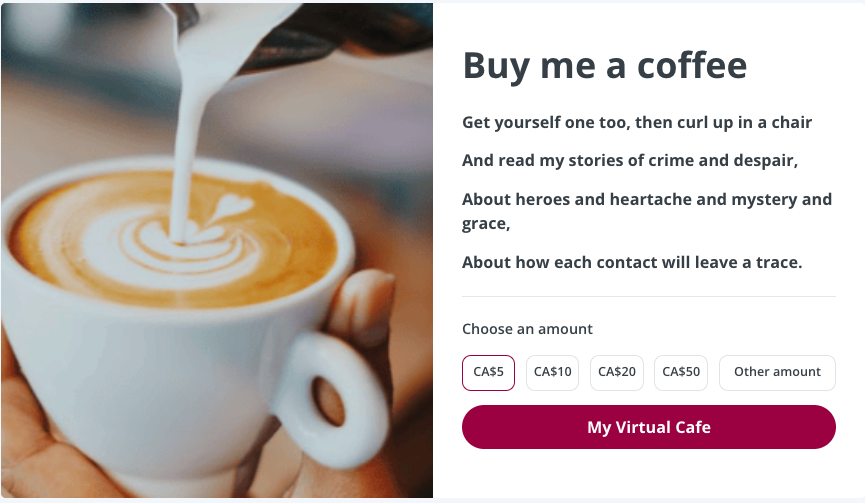This screenshot has width=865, height=503.
Task: Pick the CA$20 amount option
Action: click(617, 373)
